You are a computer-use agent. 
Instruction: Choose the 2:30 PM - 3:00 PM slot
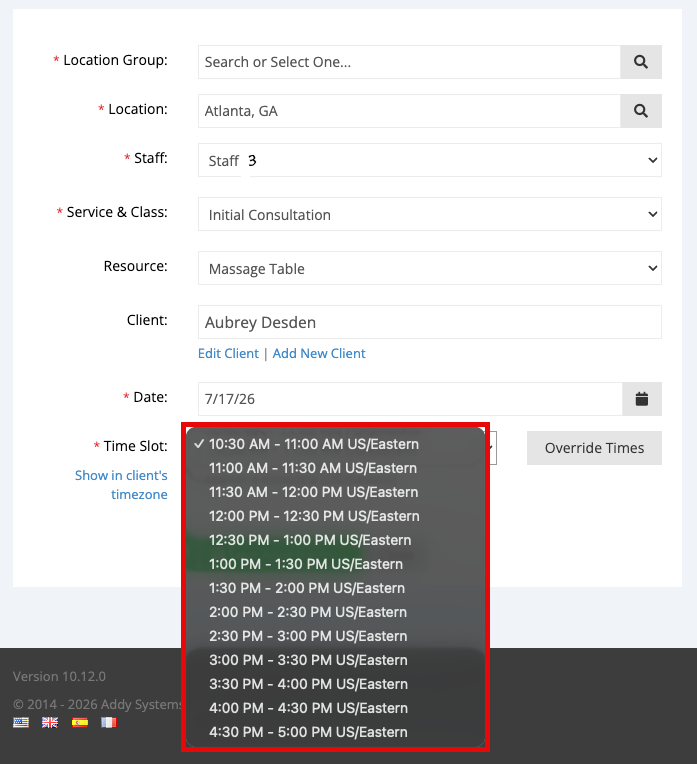coord(335,636)
